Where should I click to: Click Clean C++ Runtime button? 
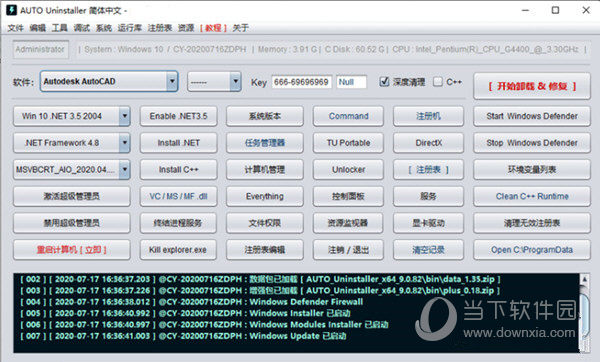pos(532,196)
